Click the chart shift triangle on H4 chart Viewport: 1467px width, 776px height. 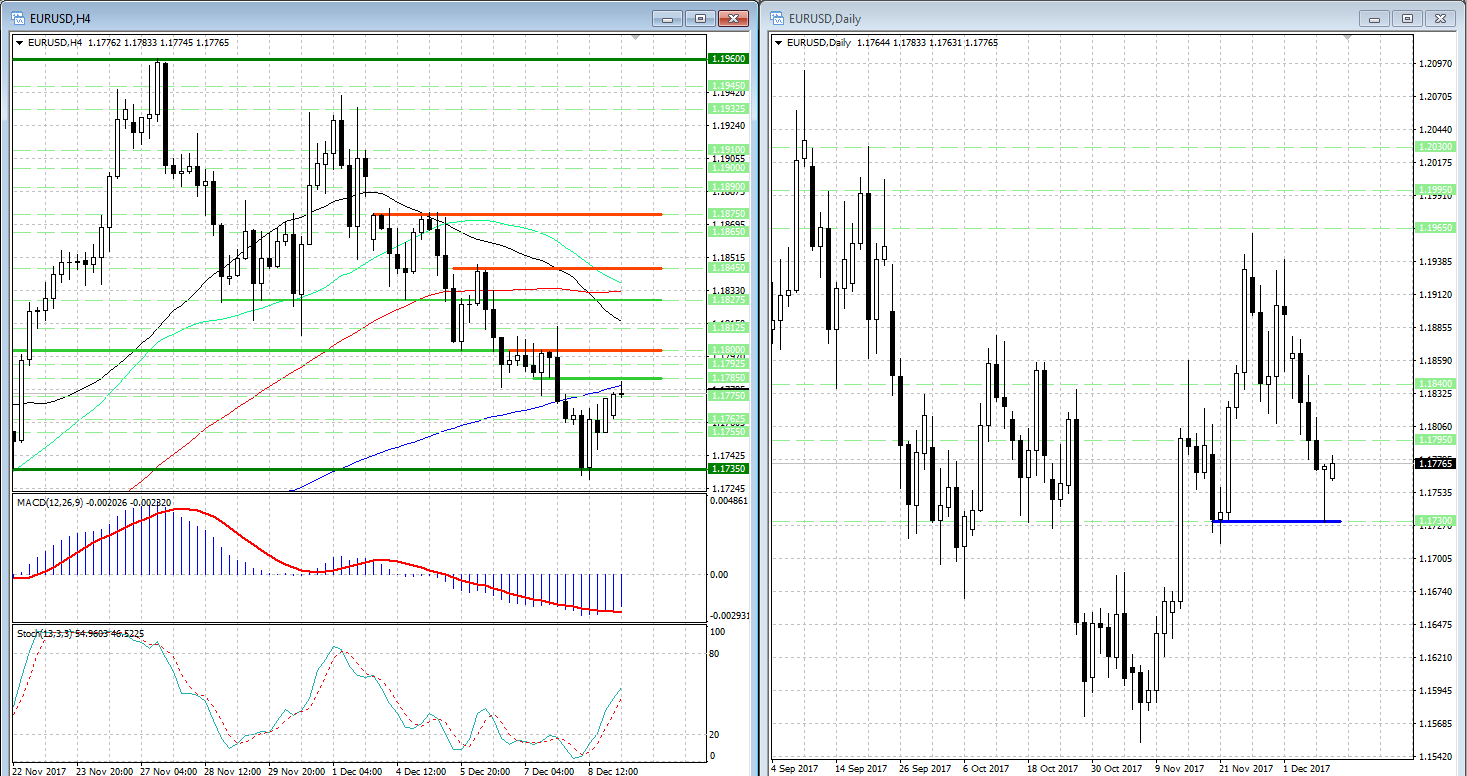click(x=634, y=38)
